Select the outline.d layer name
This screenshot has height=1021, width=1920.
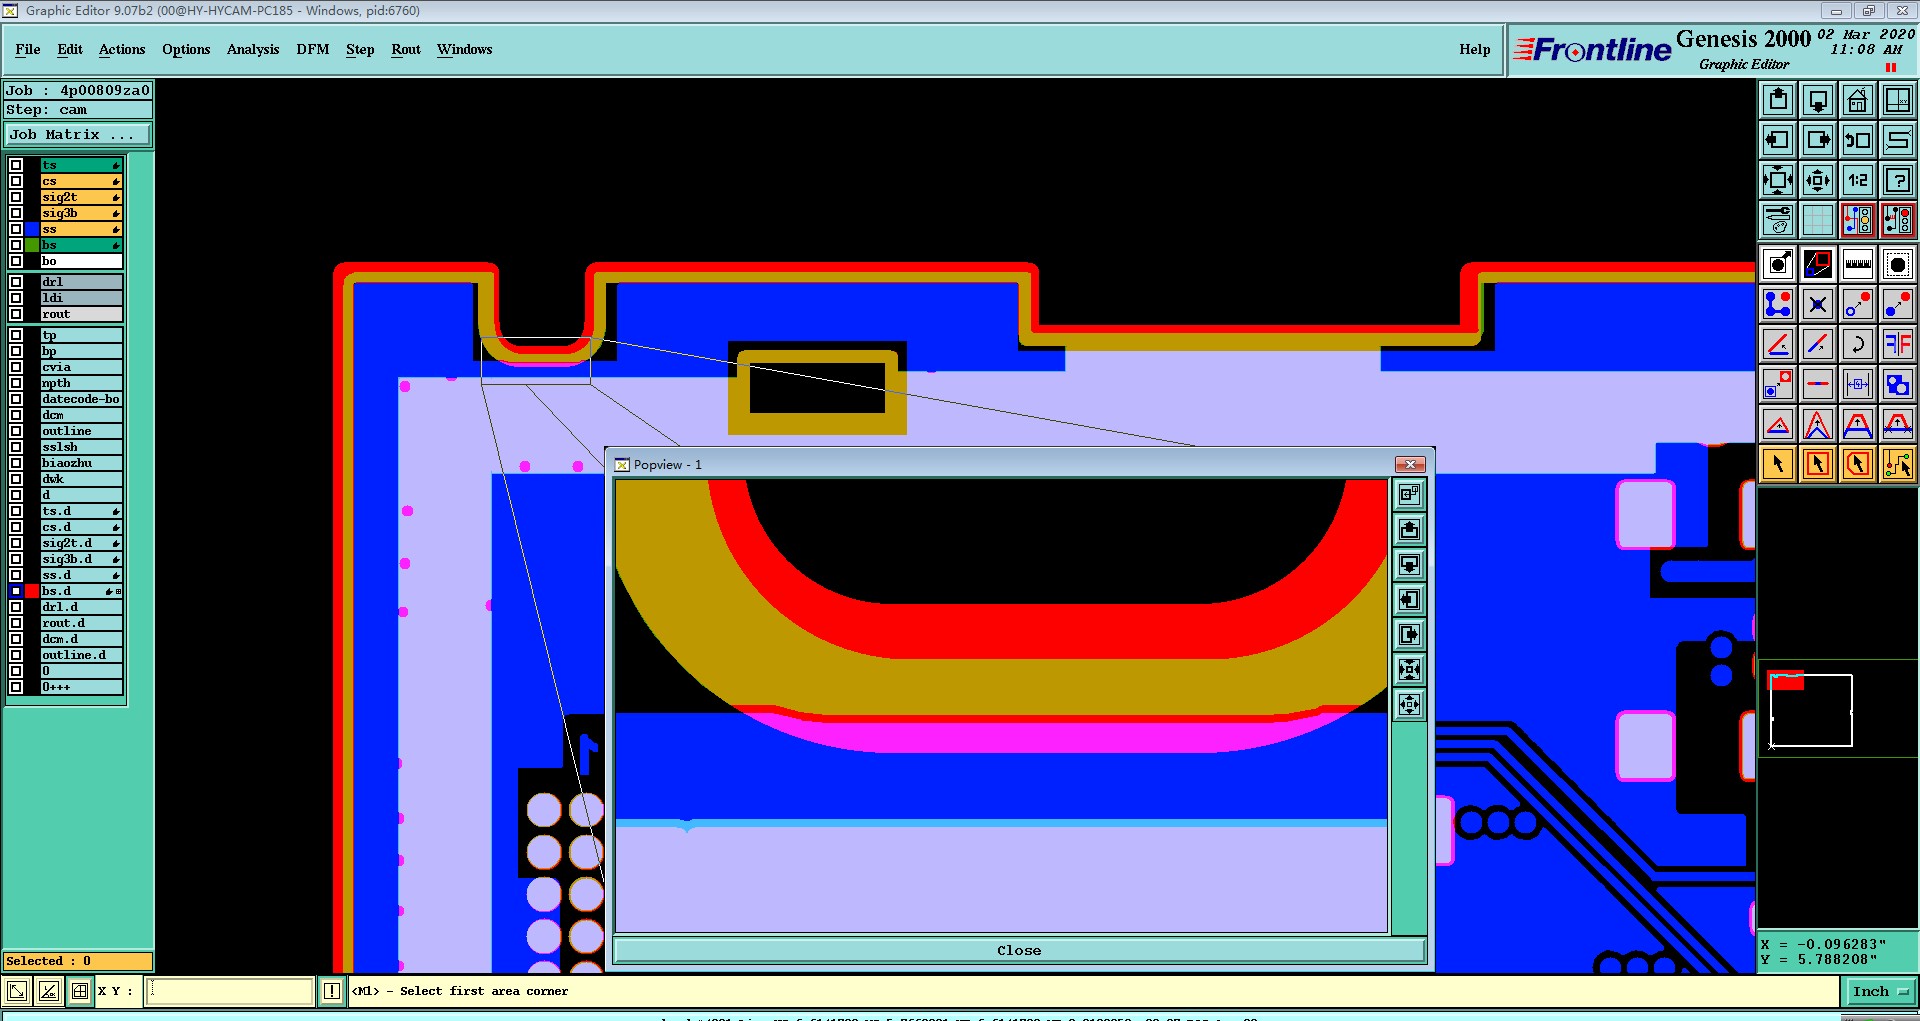pos(81,655)
